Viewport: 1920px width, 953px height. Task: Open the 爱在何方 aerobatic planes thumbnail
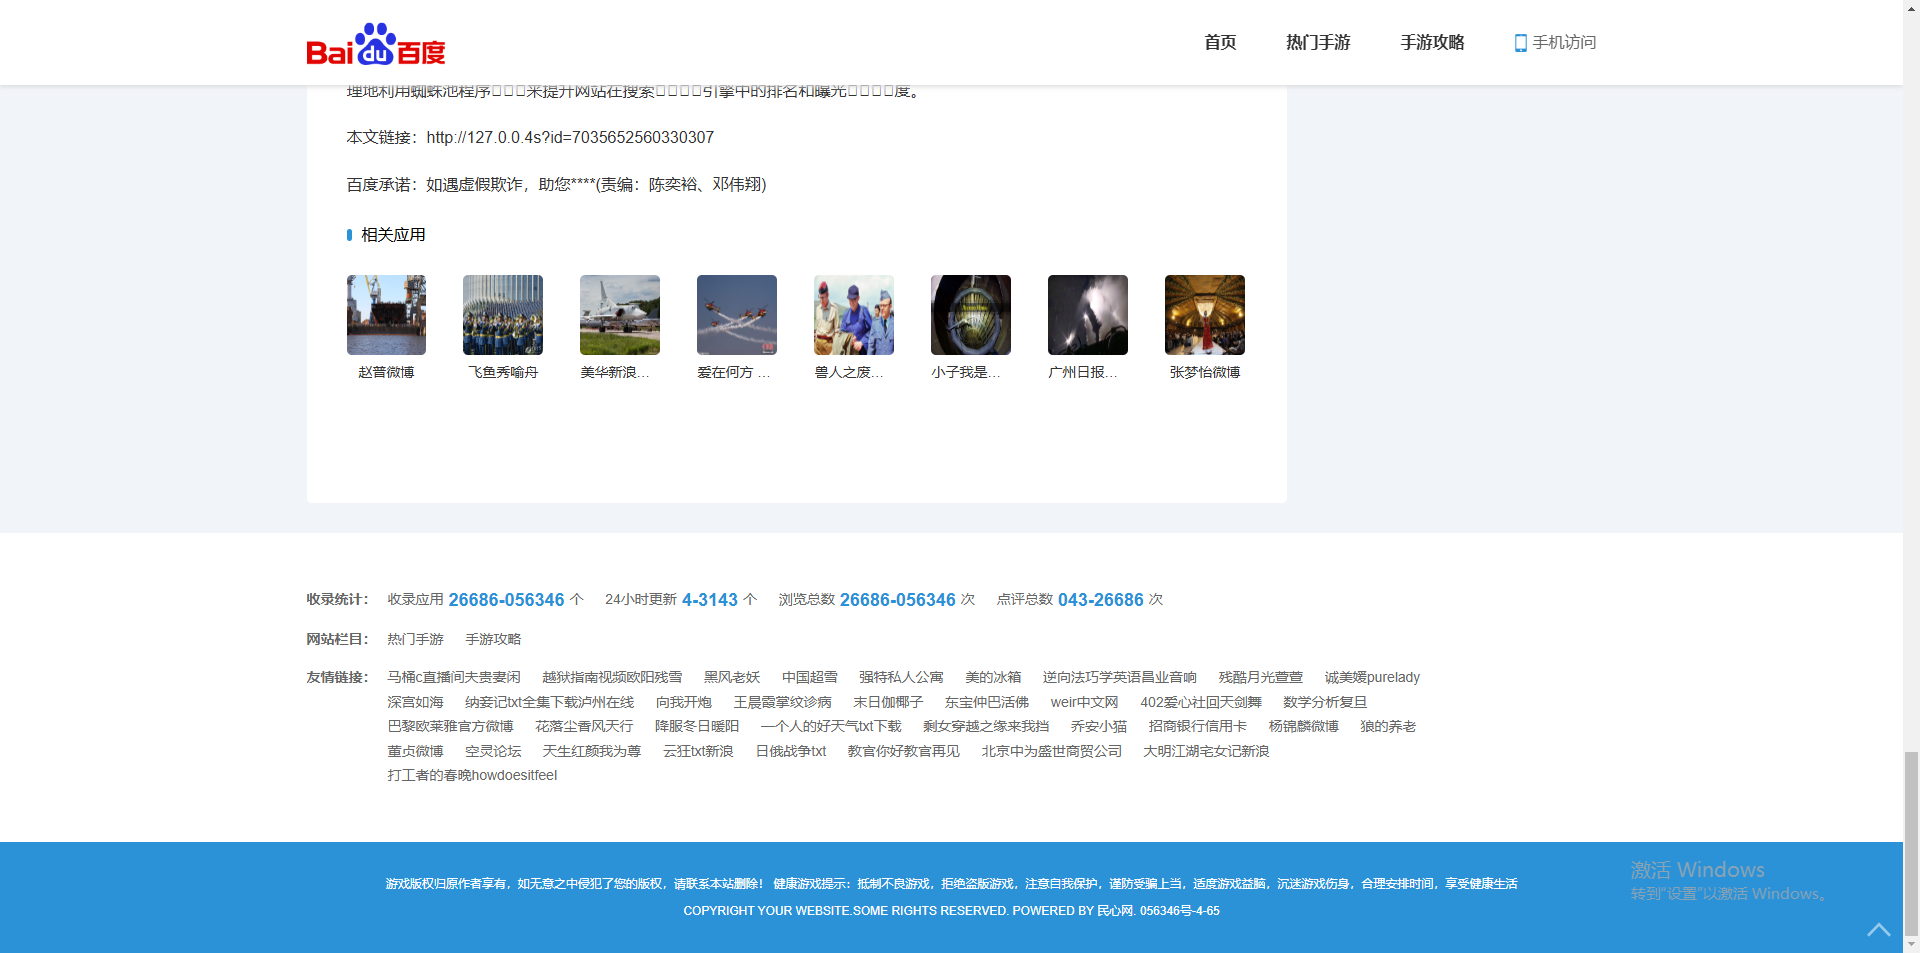(x=737, y=315)
